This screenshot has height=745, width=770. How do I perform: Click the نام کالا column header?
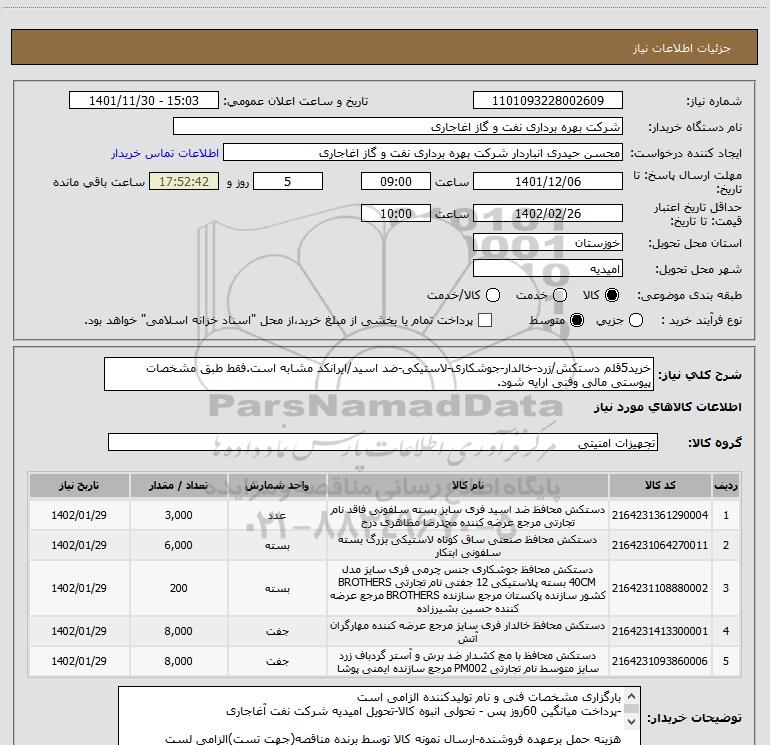(x=468, y=486)
